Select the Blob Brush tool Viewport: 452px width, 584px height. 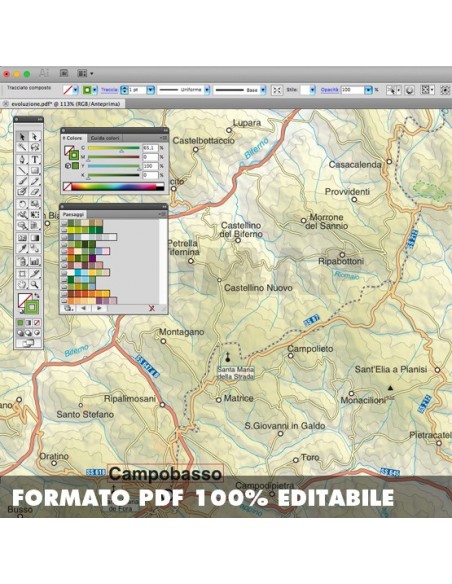pos(22,191)
